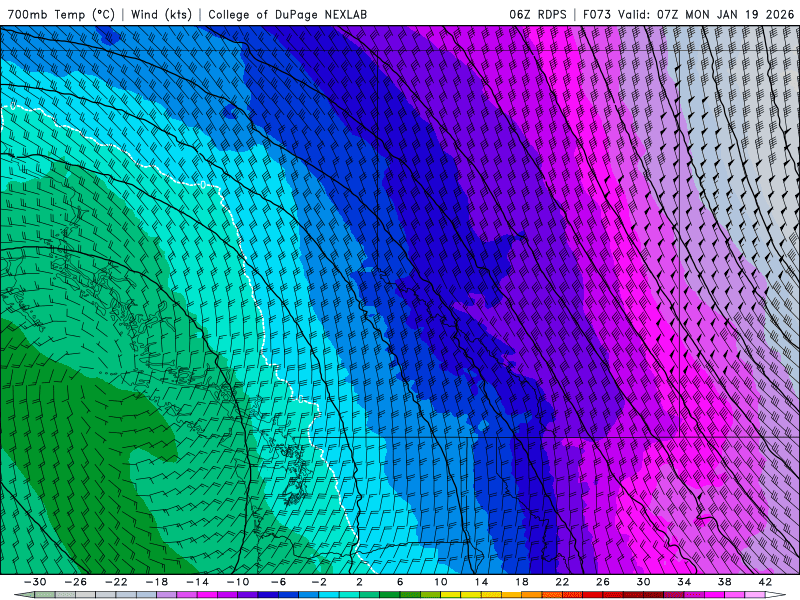
Task: Click the -2 colorbar scale label
Action: [x=319, y=582]
